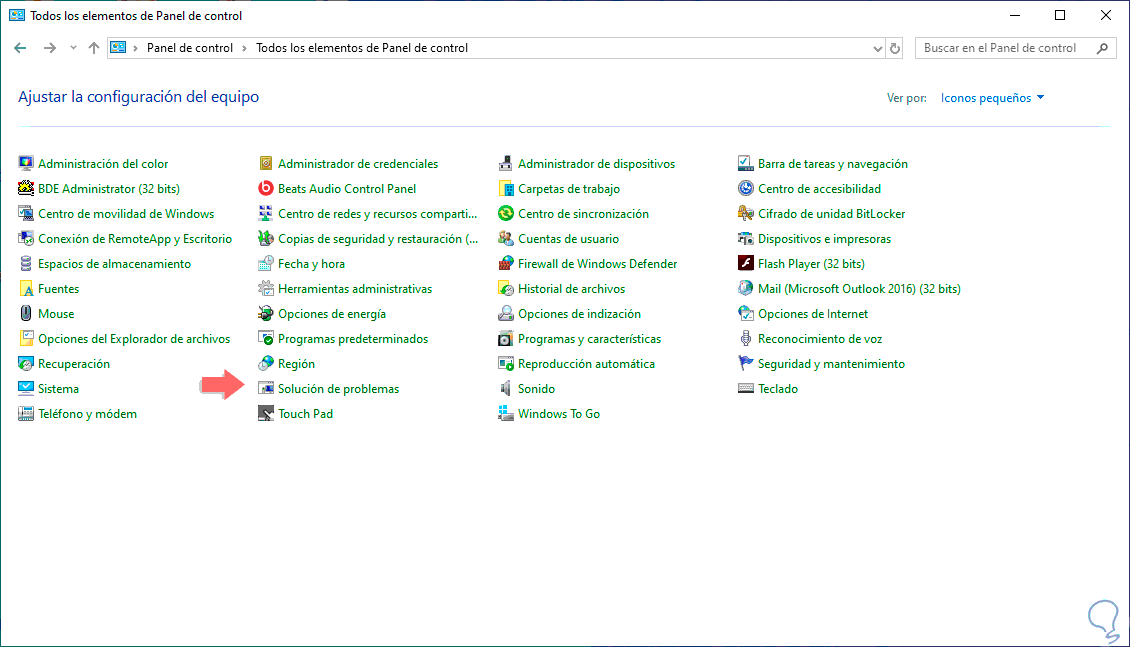Expand the address bar history dropdown
This screenshot has width=1130, height=647.
point(877,48)
